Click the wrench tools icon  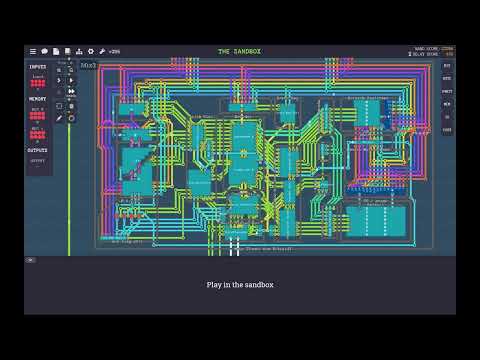(102, 51)
